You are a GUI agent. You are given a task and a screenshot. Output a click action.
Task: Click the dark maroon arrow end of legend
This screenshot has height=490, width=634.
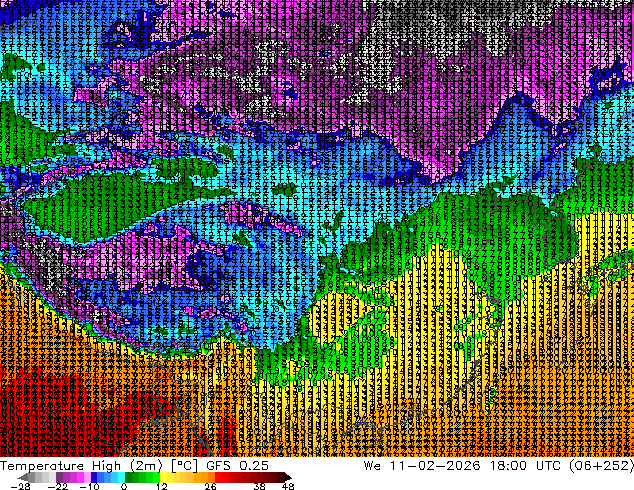click(287, 477)
